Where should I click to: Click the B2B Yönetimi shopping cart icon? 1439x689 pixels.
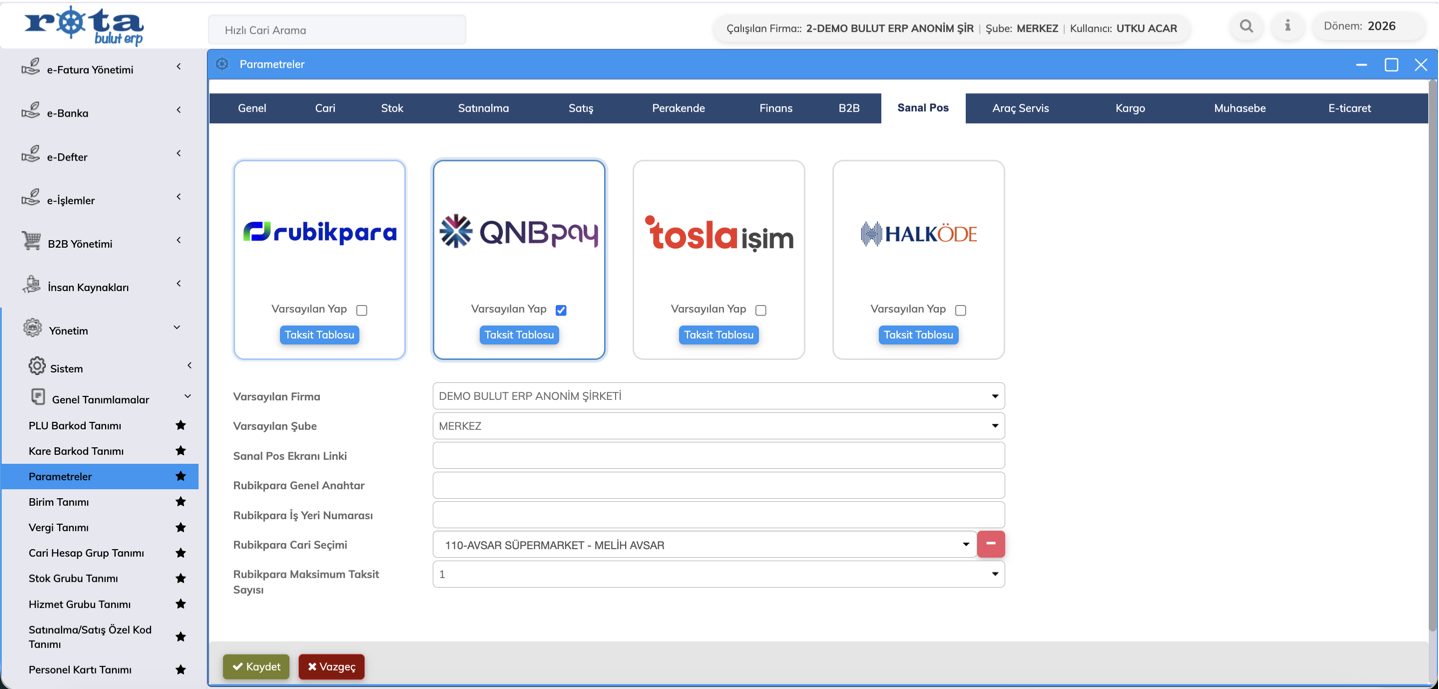31,242
